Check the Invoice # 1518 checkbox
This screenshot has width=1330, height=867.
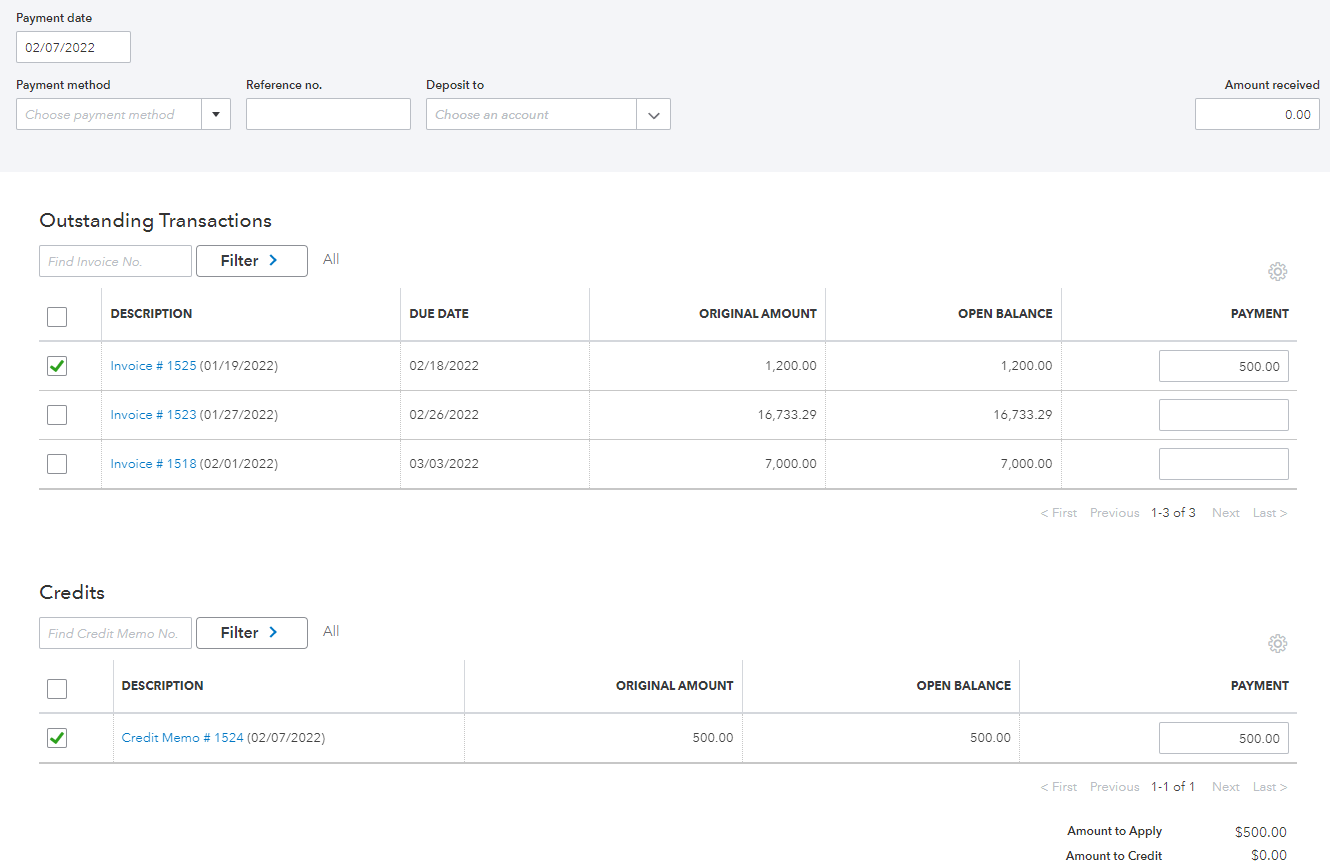[x=57, y=464]
